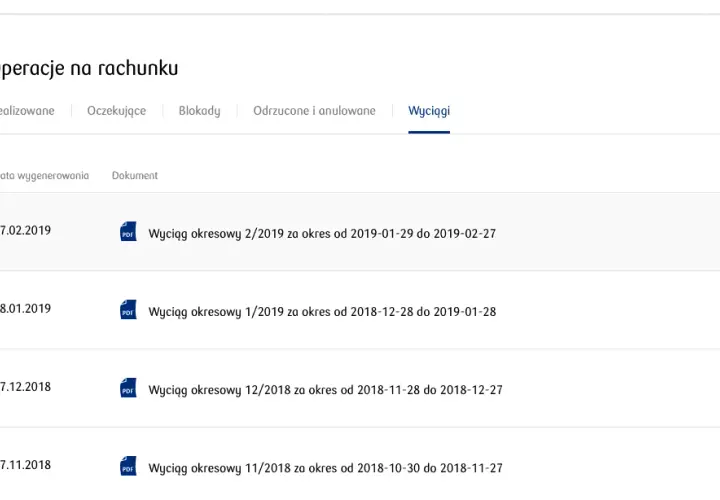Open the Wyciągi tab

tap(429, 111)
